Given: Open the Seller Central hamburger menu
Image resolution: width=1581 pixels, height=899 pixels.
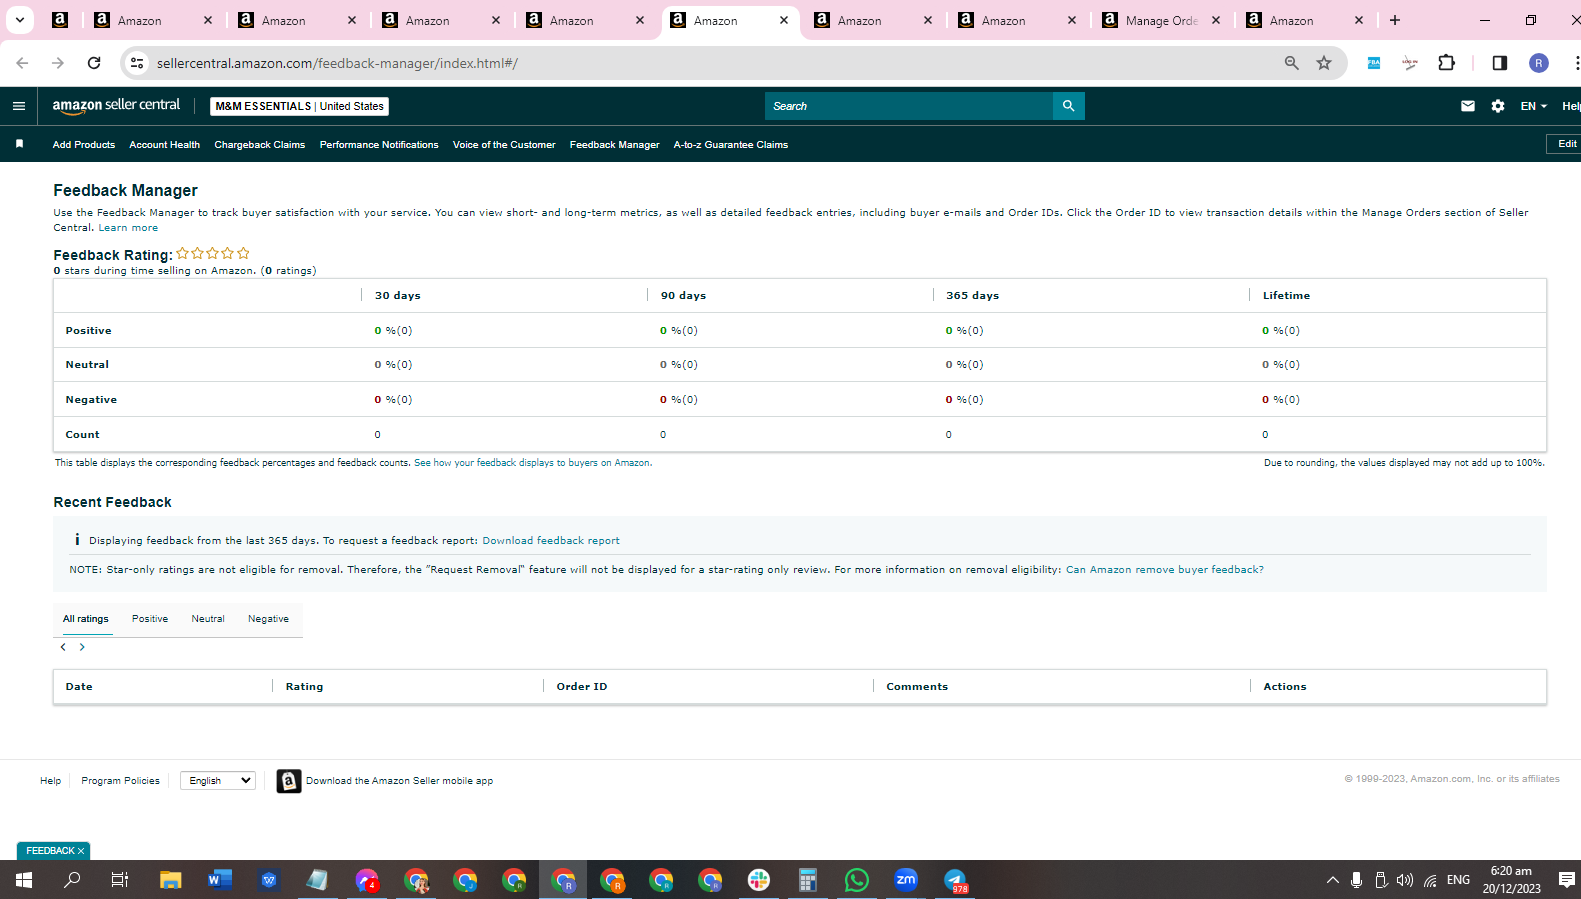Looking at the screenshot, I should click(x=19, y=106).
